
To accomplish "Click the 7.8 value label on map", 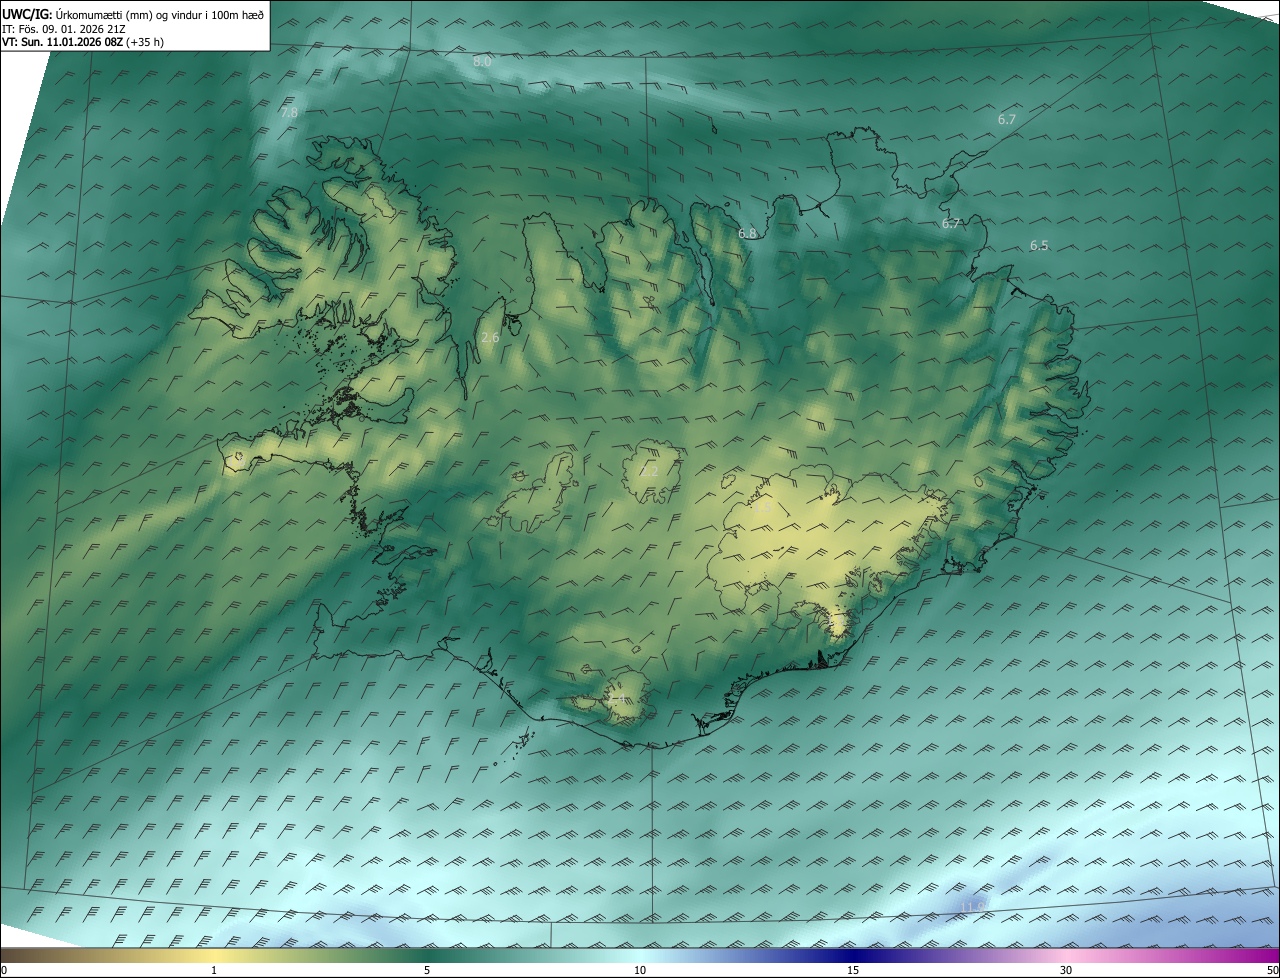I will pyautogui.click(x=289, y=113).
